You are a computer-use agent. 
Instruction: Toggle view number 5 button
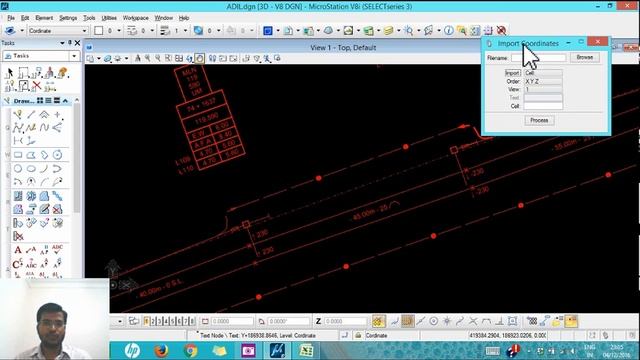coord(173,321)
